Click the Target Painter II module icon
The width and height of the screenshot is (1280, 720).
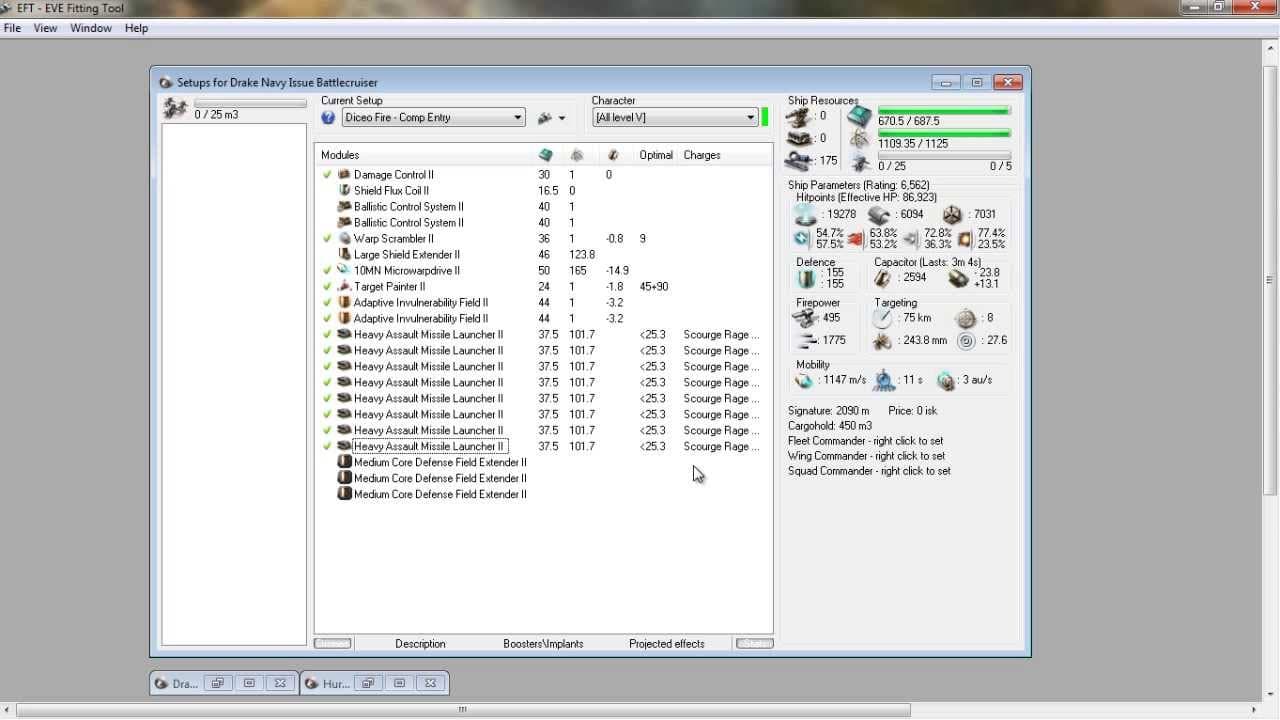point(344,286)
